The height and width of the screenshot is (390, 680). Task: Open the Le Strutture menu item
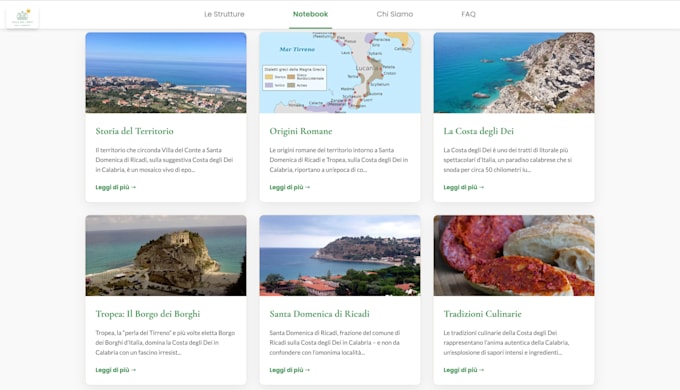(224, 14)
